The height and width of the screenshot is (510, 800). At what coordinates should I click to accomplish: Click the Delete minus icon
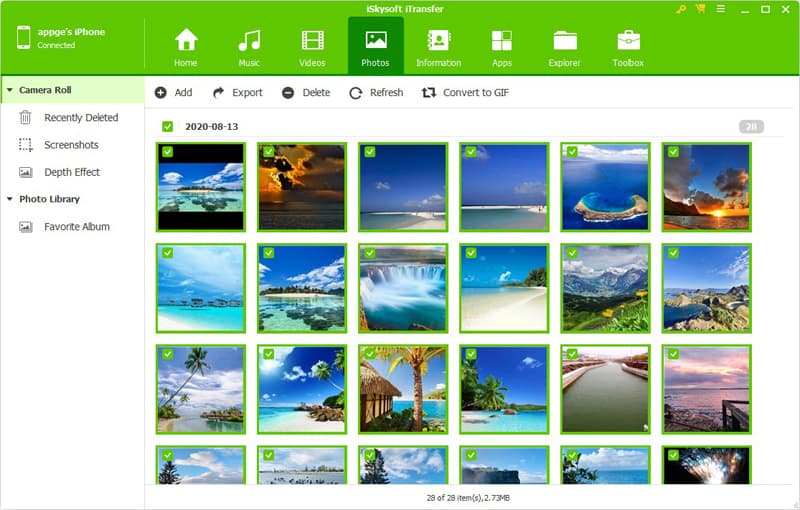[288, 92]
